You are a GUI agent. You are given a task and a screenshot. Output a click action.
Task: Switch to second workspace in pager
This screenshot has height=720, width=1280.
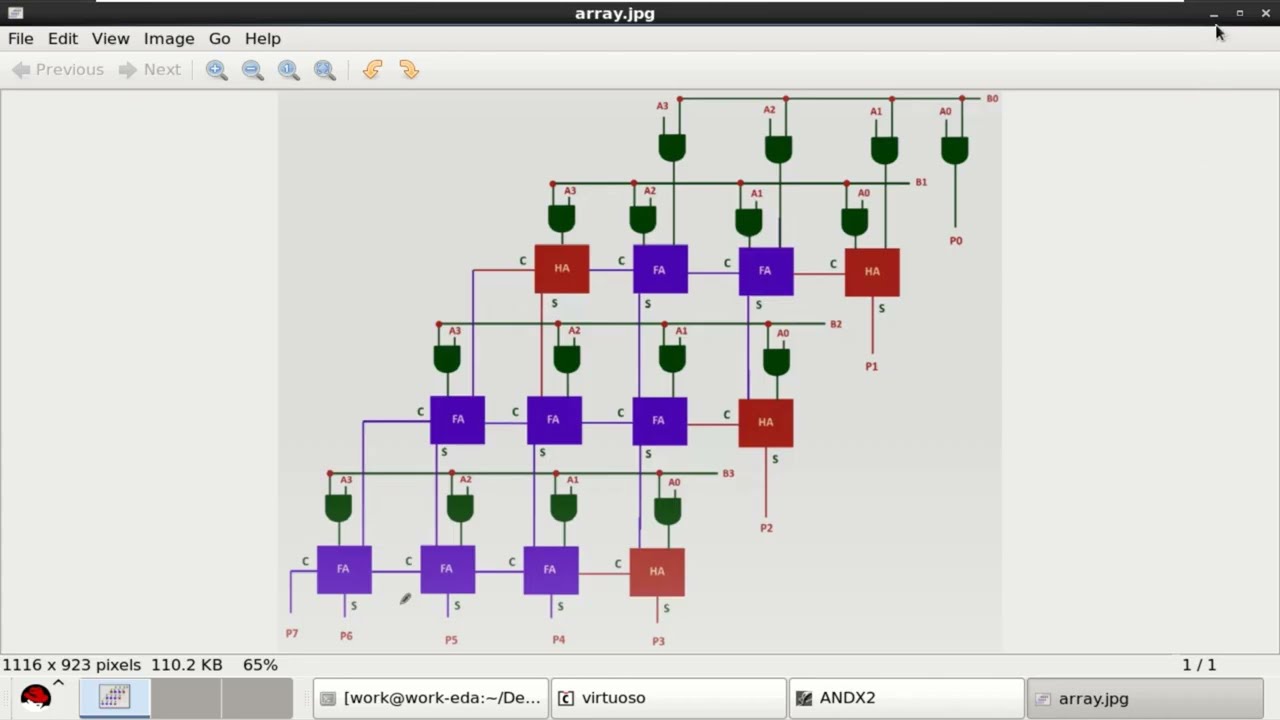click(x=186, y=697)
